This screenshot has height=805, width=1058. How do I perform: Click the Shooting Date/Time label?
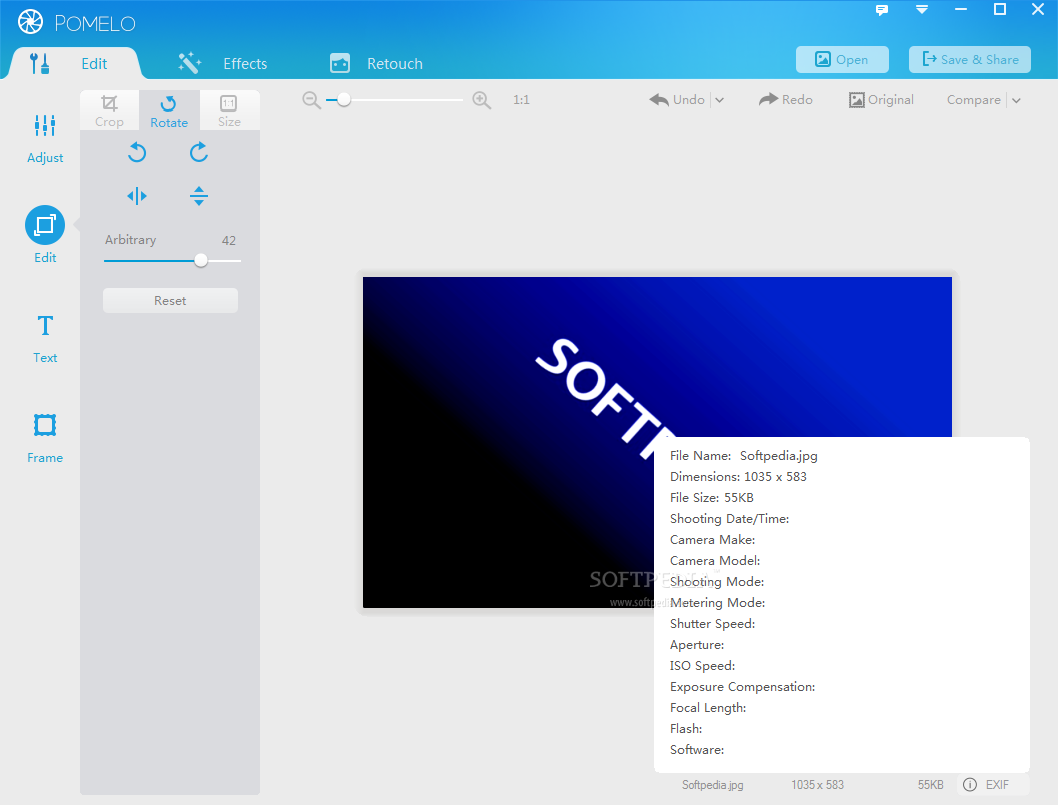tap(729, 518)
